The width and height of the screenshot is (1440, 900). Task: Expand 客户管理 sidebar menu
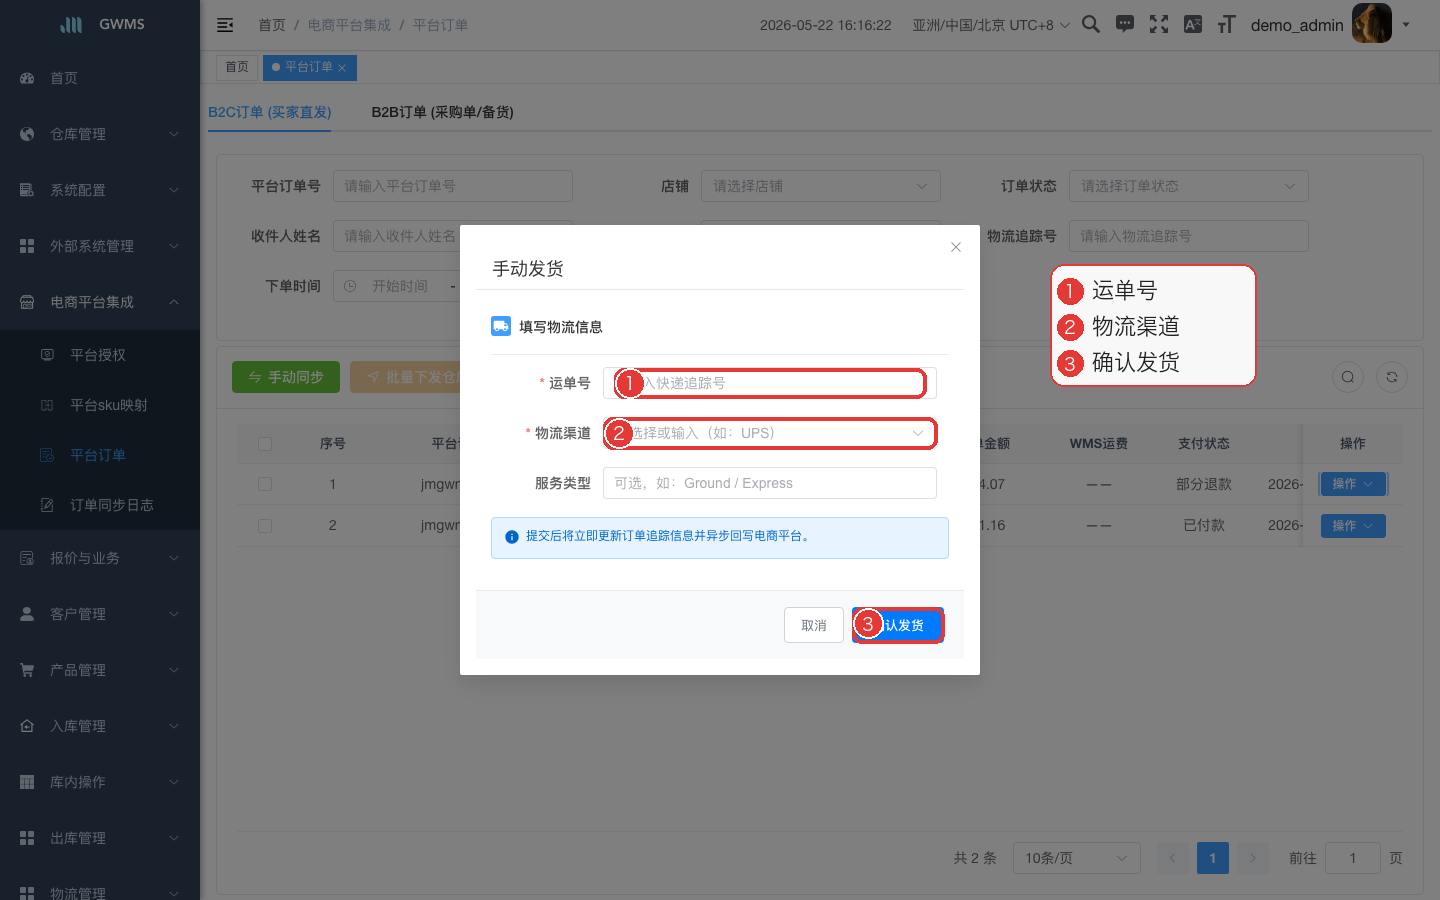(x=100, y=614)
